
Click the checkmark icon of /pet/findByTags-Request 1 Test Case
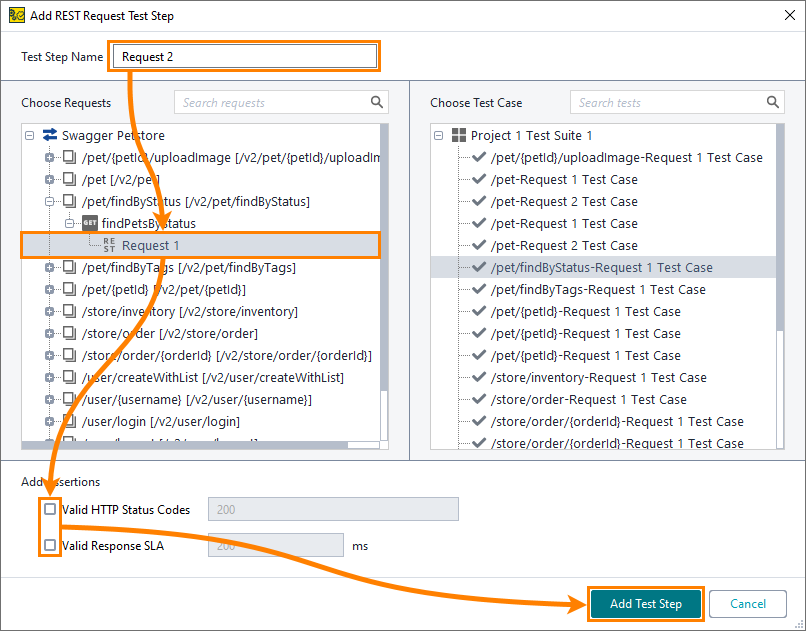coord(479,289)
